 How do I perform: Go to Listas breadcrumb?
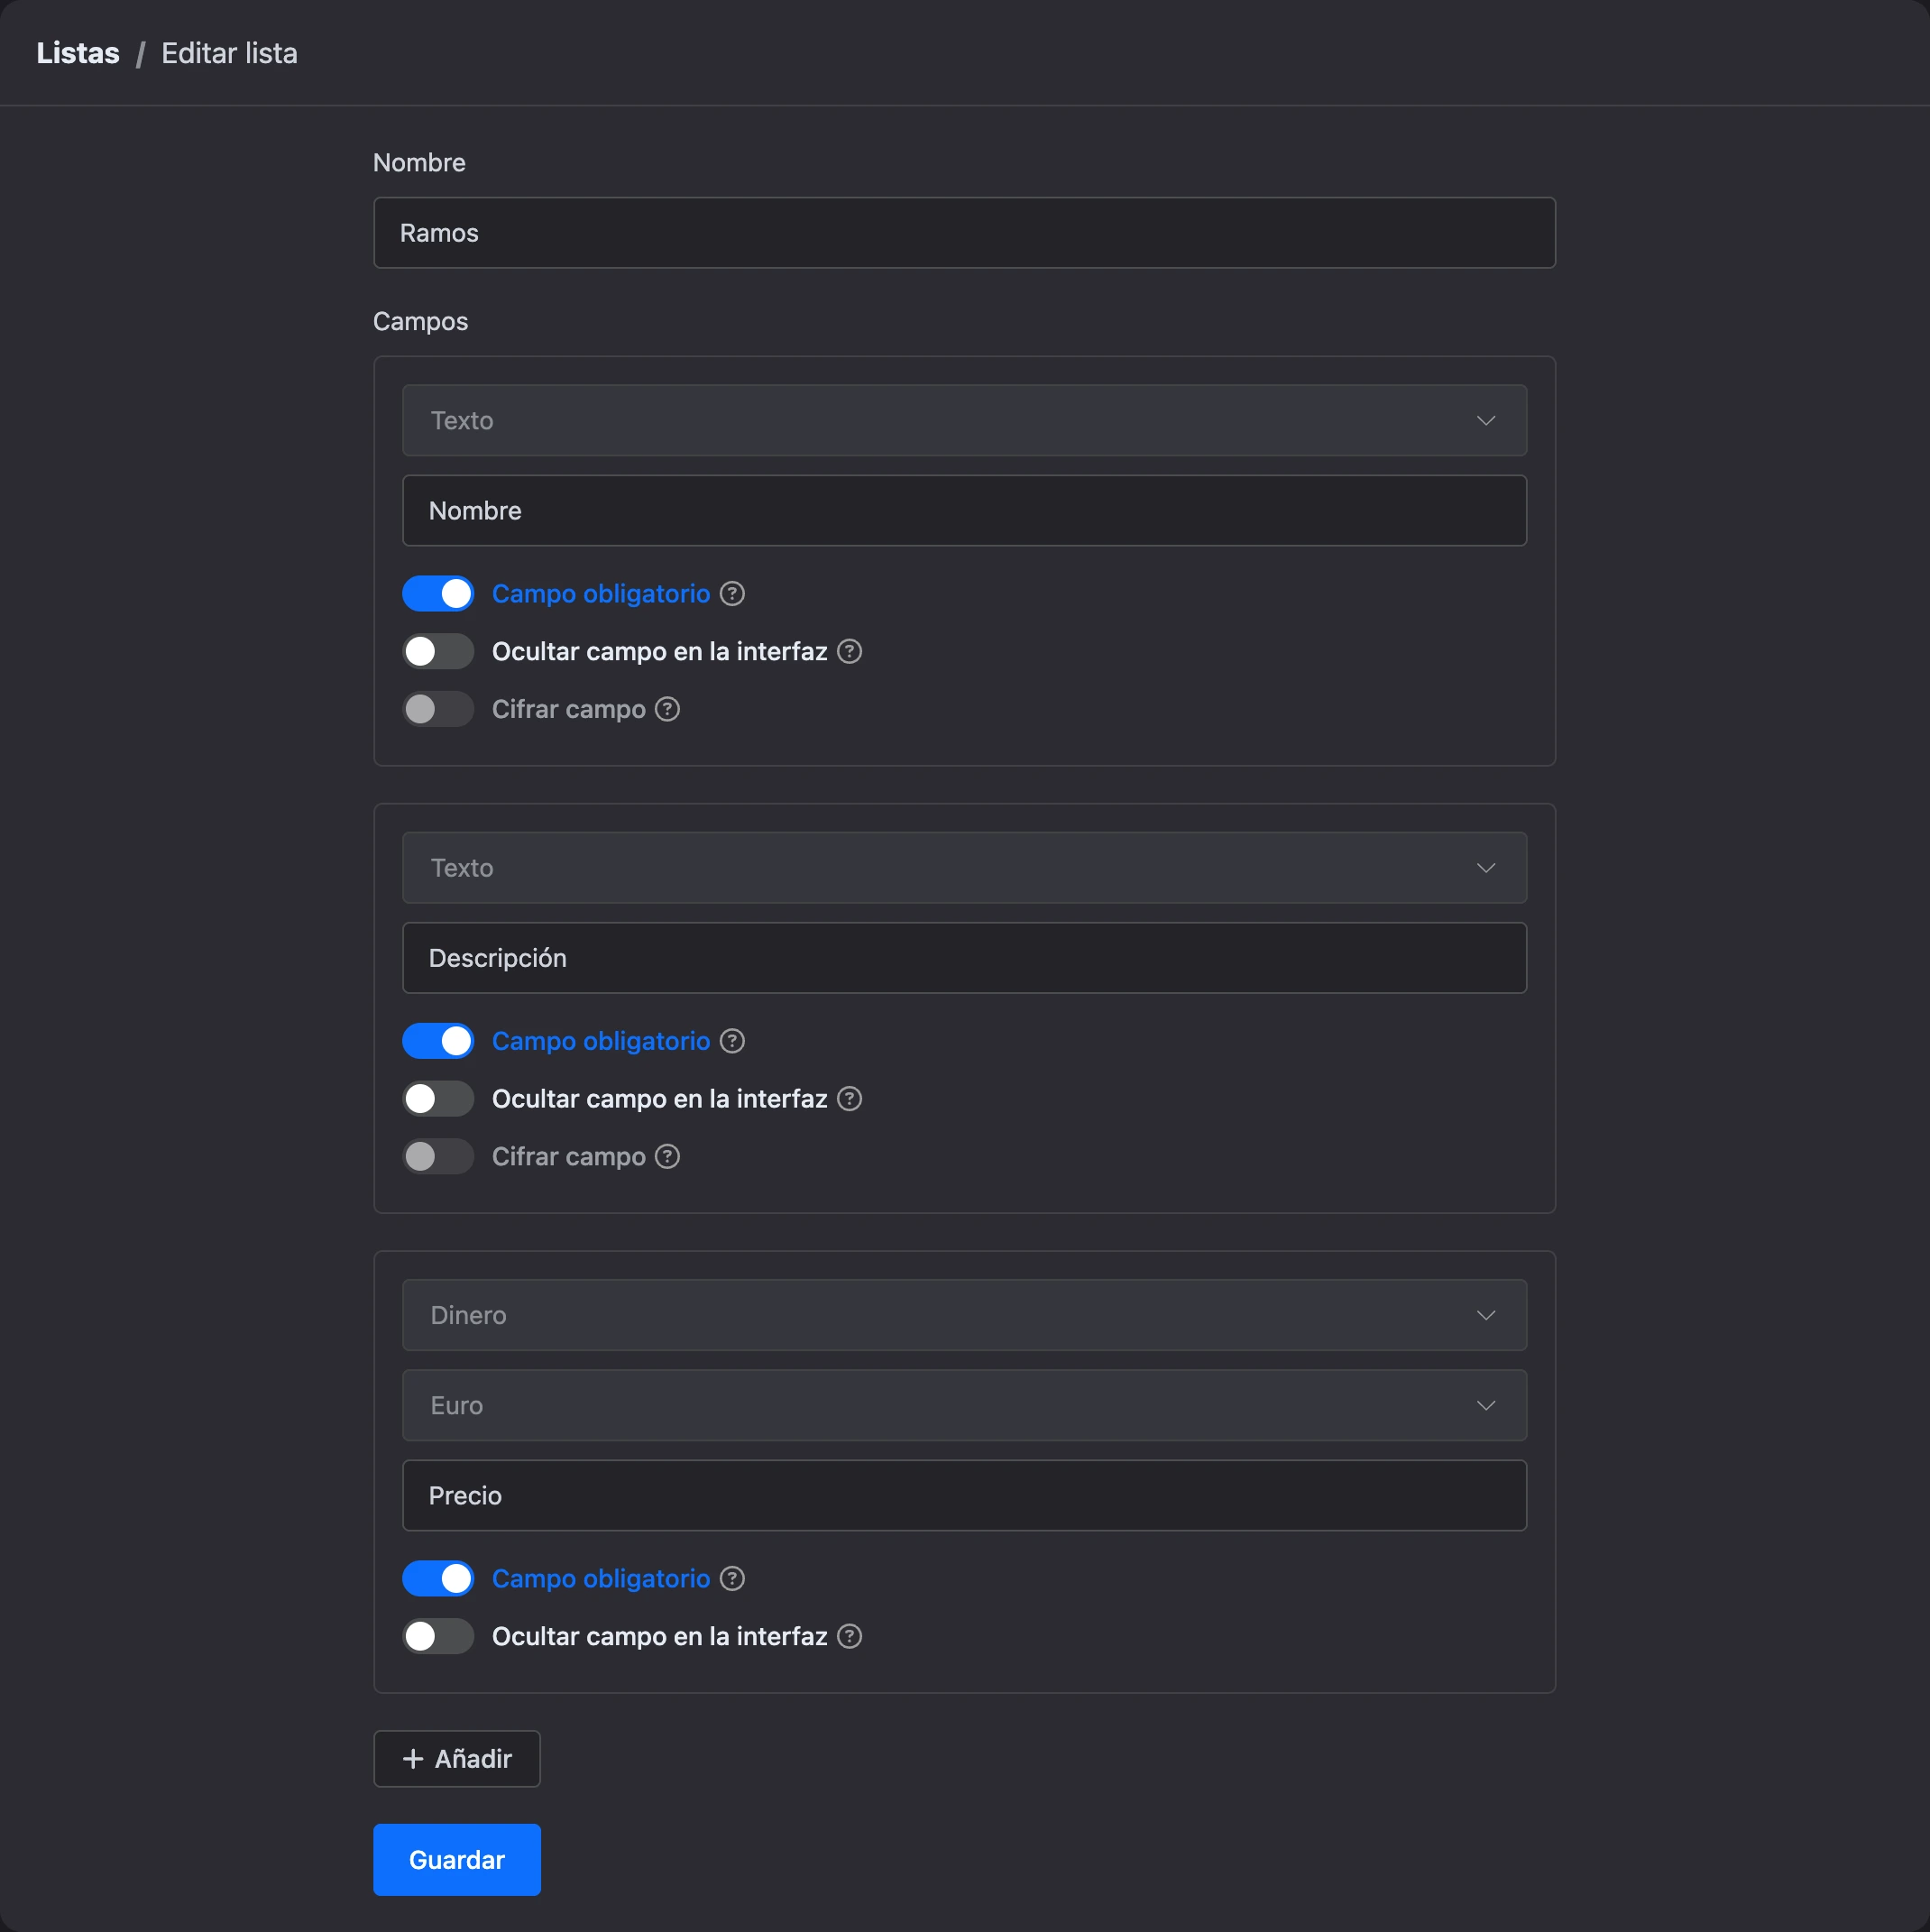click(78, 53)
